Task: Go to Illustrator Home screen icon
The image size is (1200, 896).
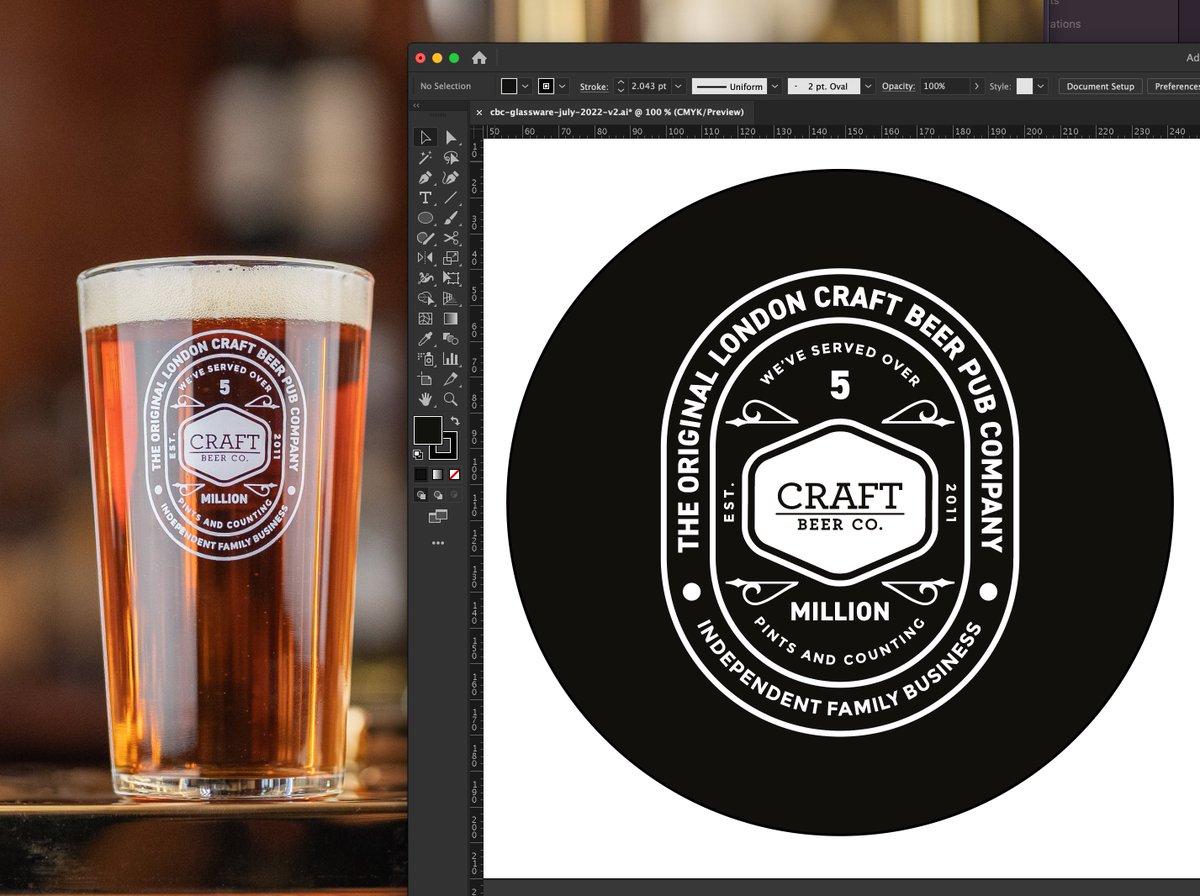Action: 479,58
